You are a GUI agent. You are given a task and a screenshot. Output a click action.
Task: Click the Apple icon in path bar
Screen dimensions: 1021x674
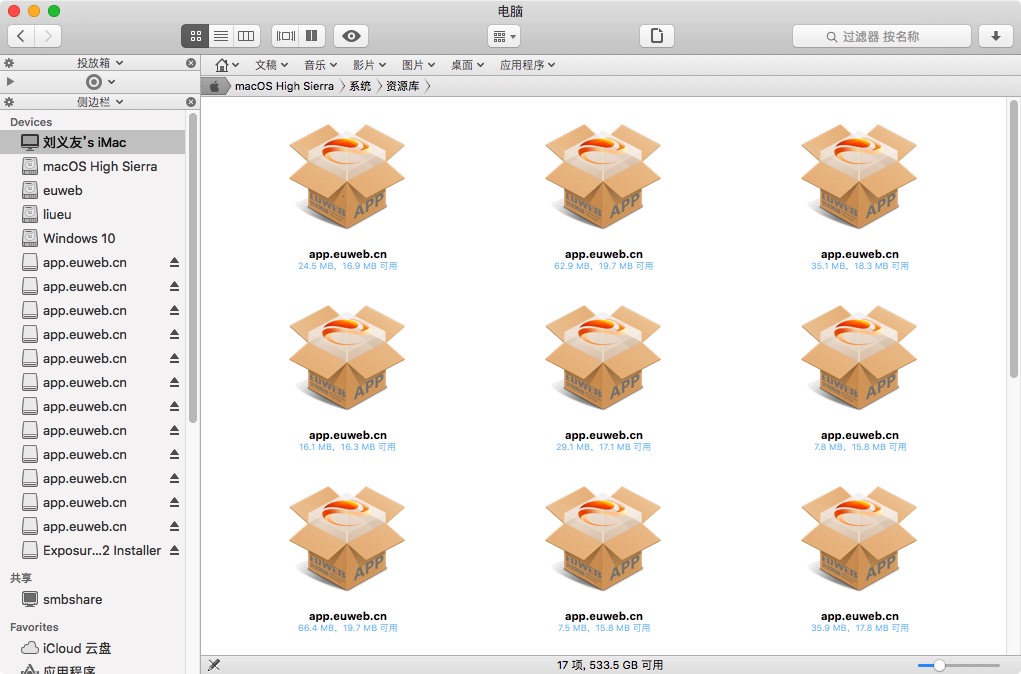click(x=214, y=86)
